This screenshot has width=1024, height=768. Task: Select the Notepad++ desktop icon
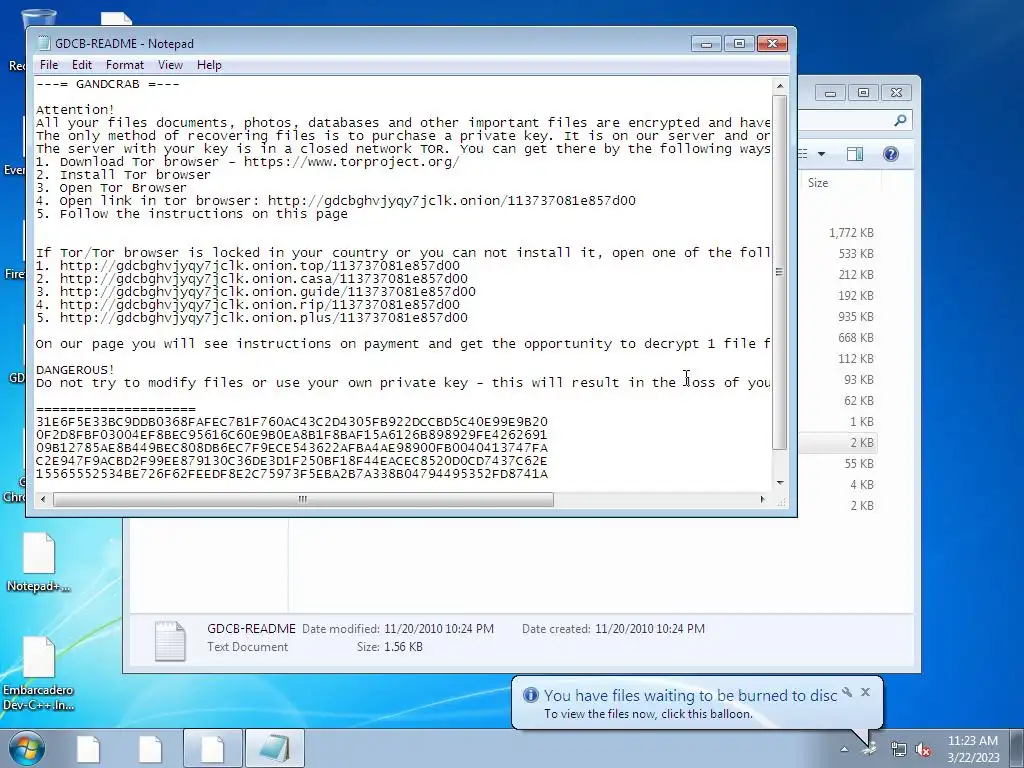point(39,563)
